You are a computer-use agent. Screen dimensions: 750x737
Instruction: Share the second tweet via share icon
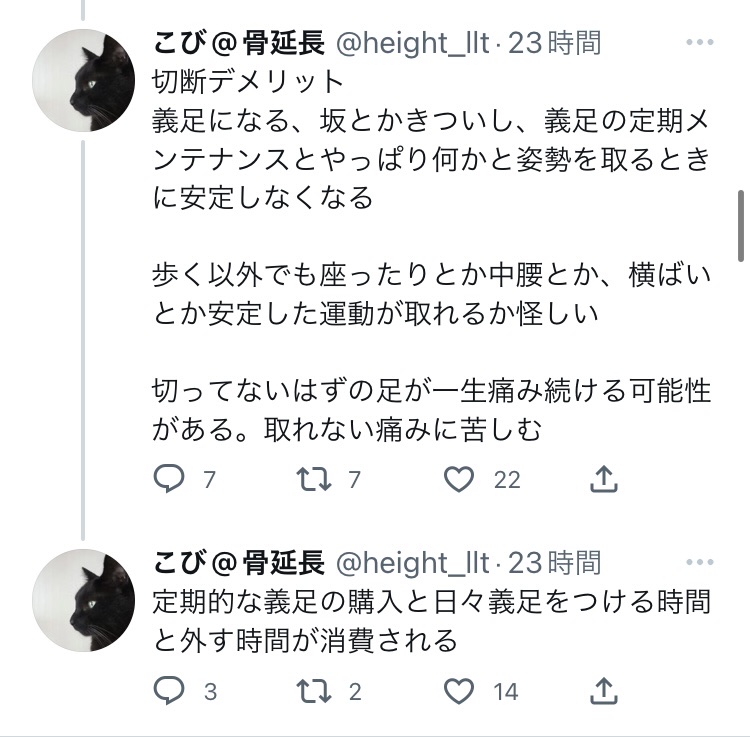click(604, 691)
